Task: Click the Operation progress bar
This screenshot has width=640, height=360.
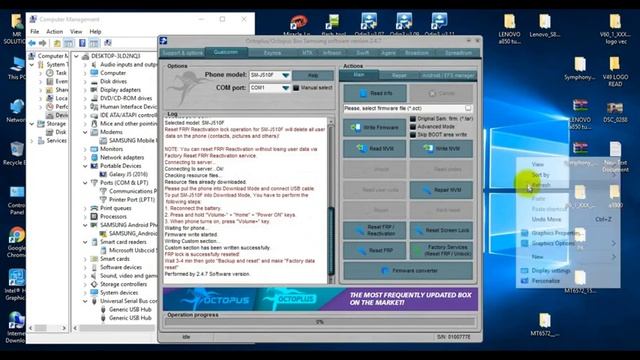Action: click(320, 322)
